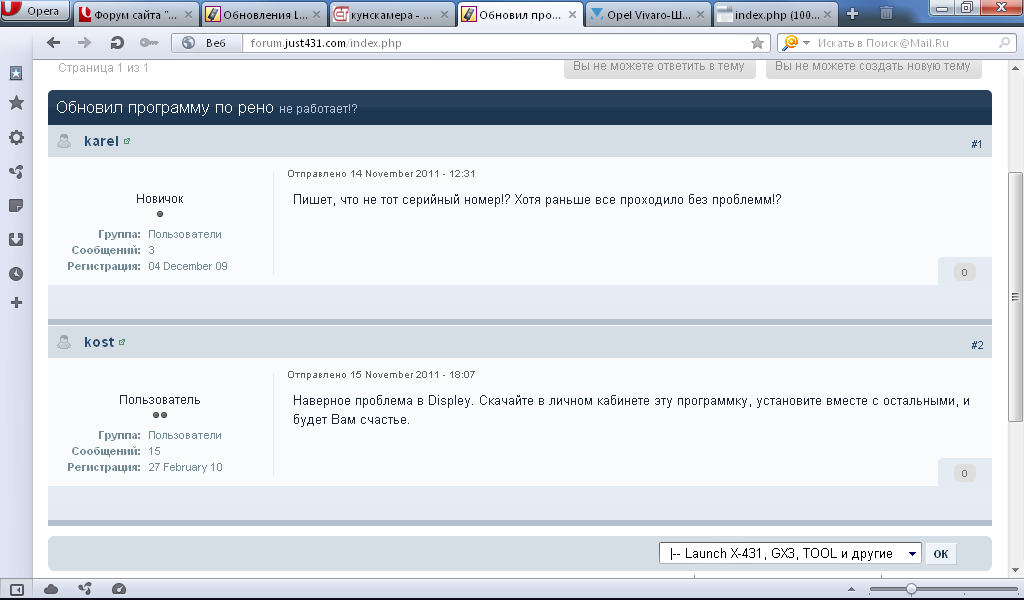Open user kost's profile link

(99, 342)
